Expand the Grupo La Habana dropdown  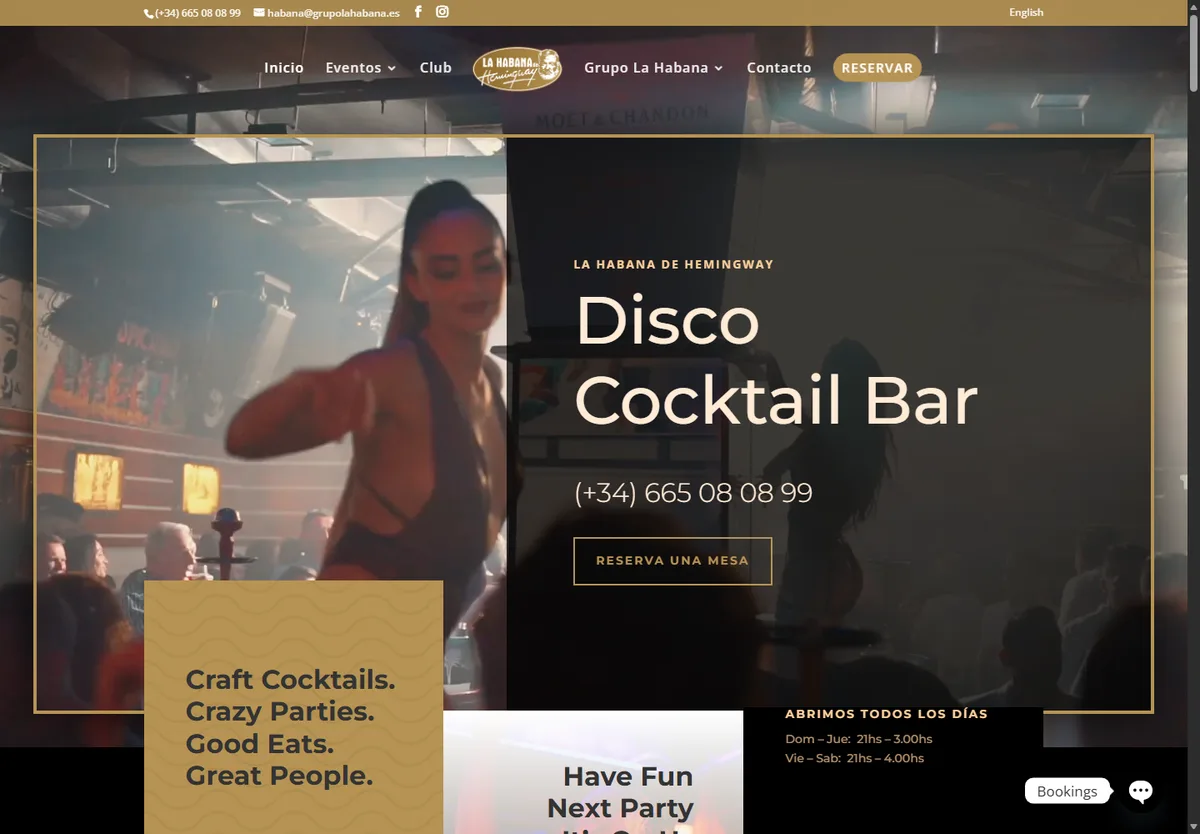pyautogui.click(x=654, y=68)
